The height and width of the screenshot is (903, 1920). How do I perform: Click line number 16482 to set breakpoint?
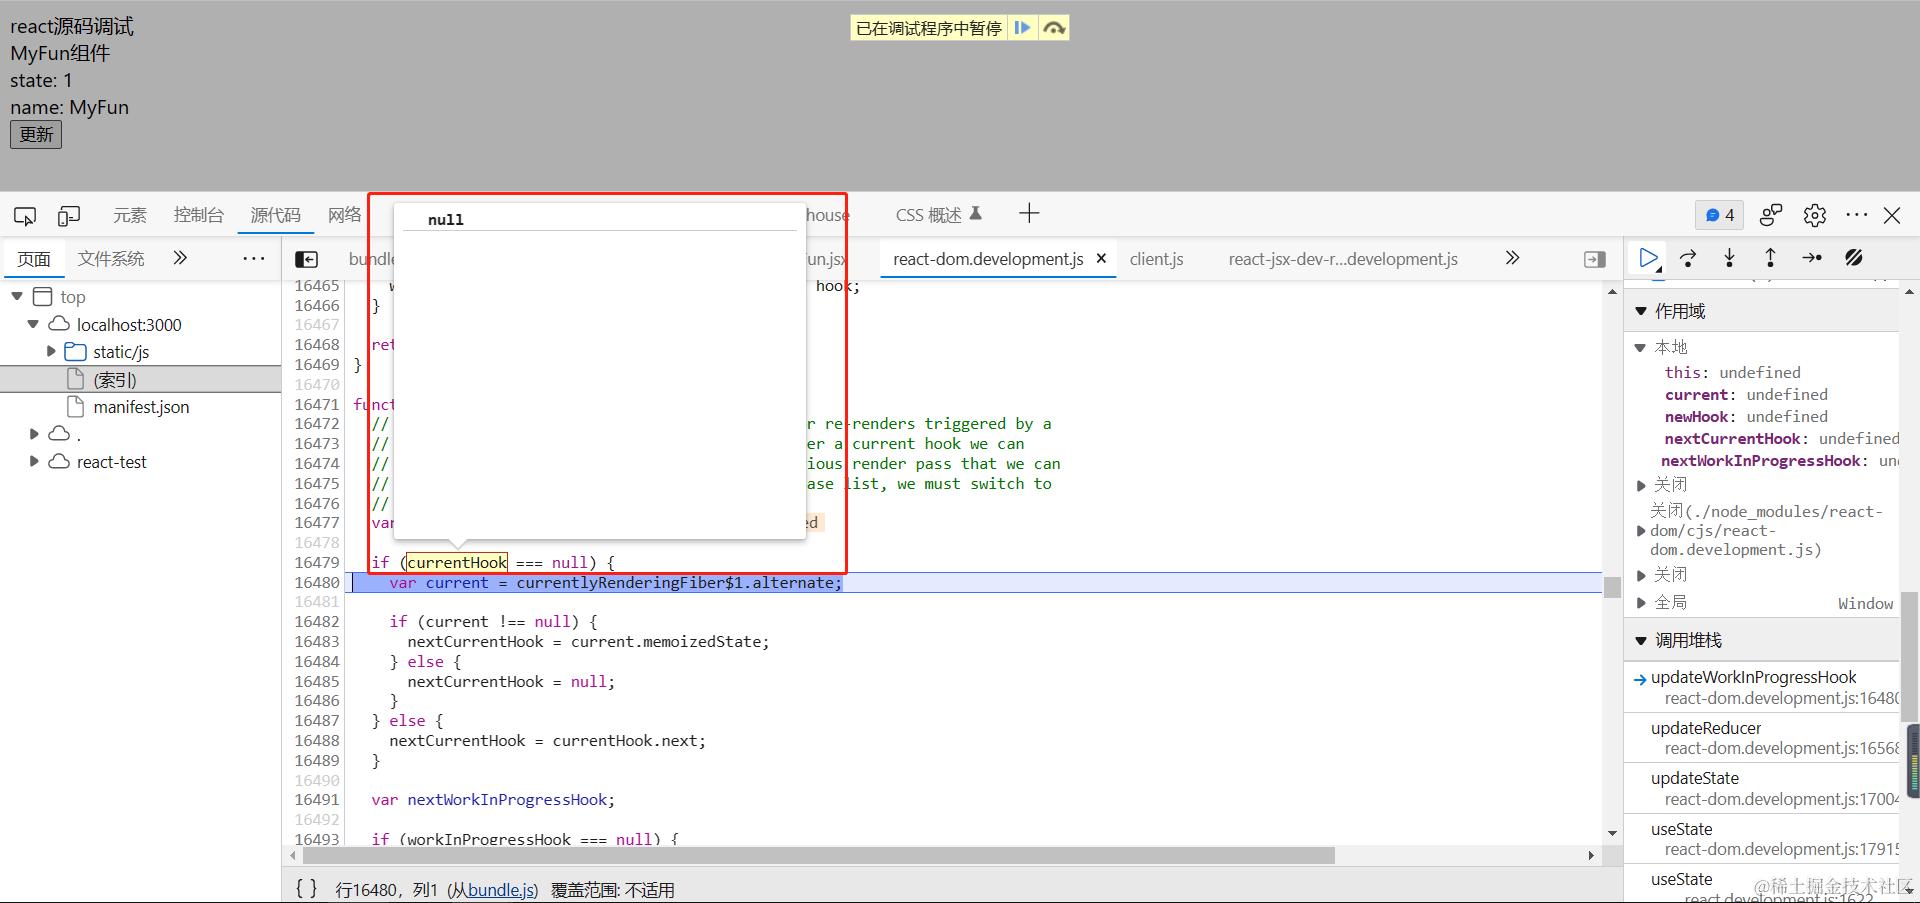tap(317, 621)
